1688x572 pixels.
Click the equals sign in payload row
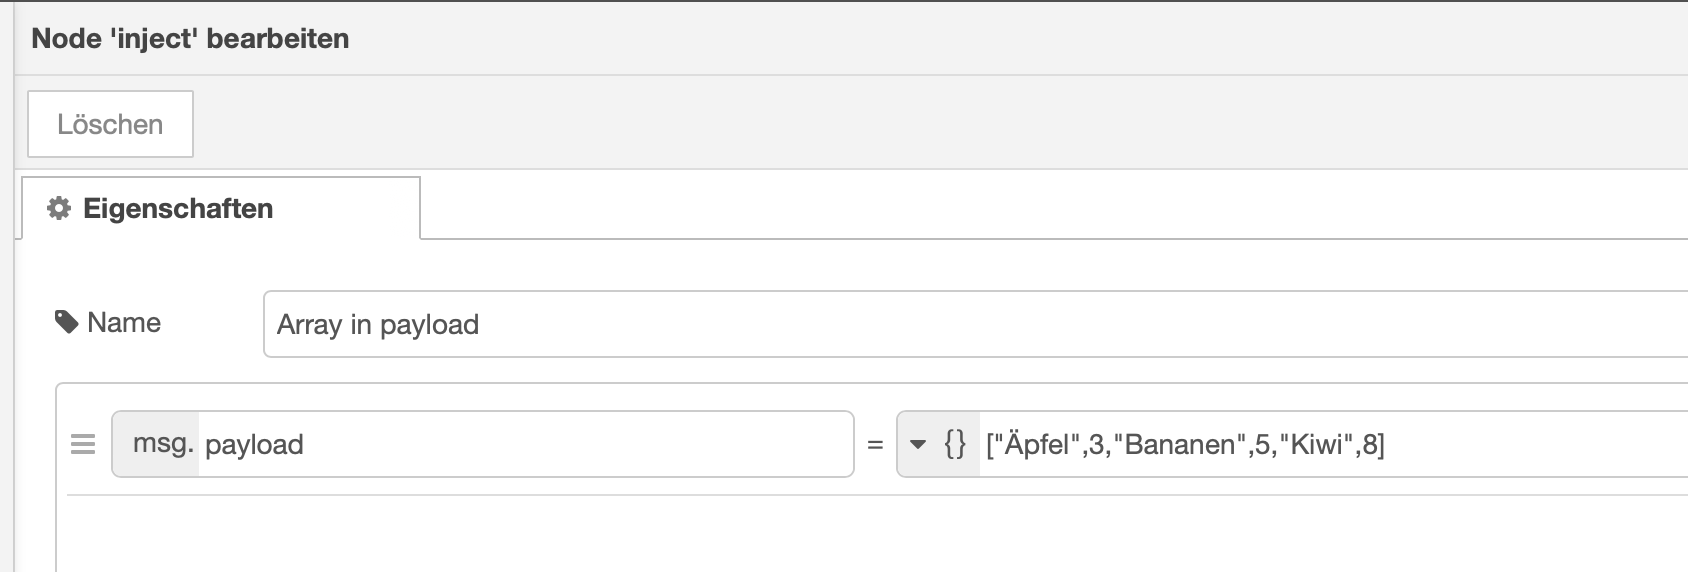pyautogui.click(x=875, y=445)
